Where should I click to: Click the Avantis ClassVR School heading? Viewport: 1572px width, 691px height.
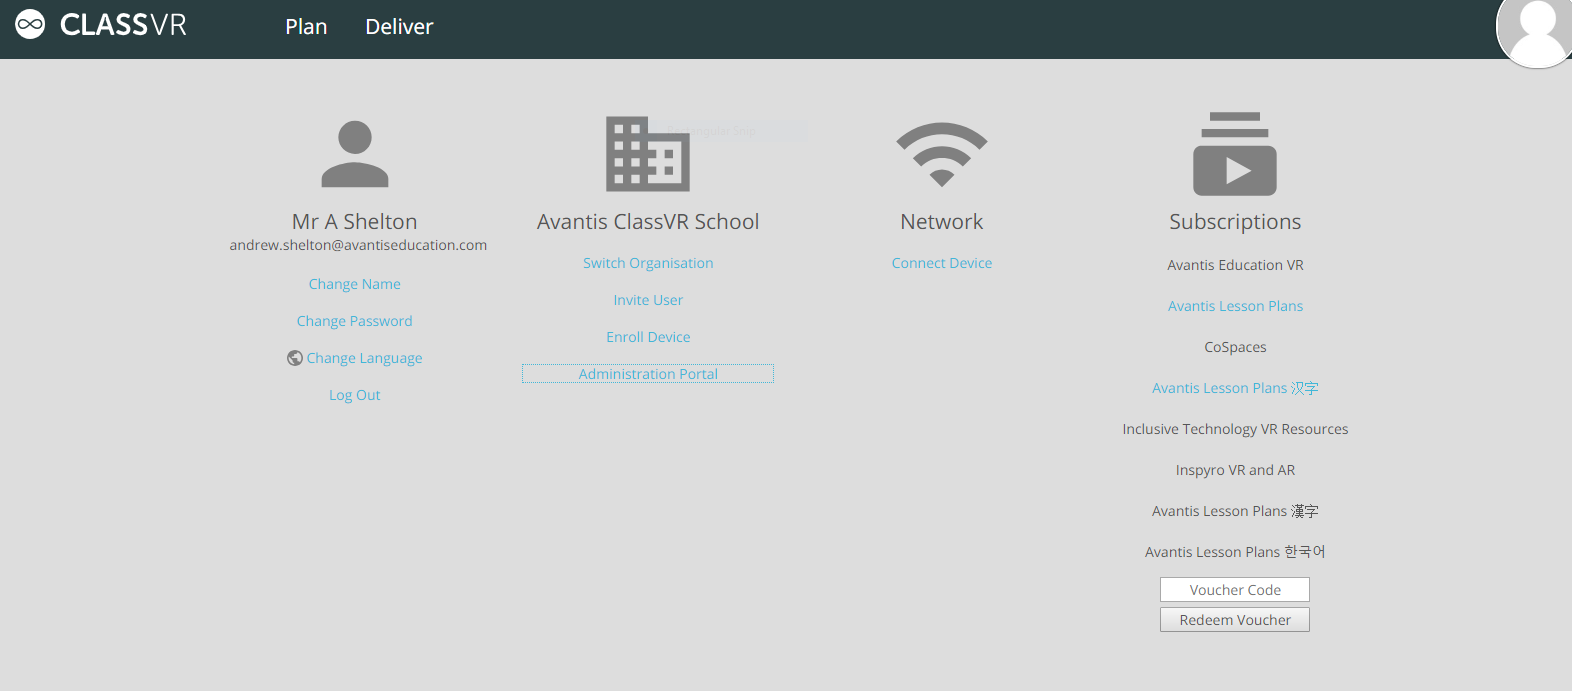tap(648, 222)
